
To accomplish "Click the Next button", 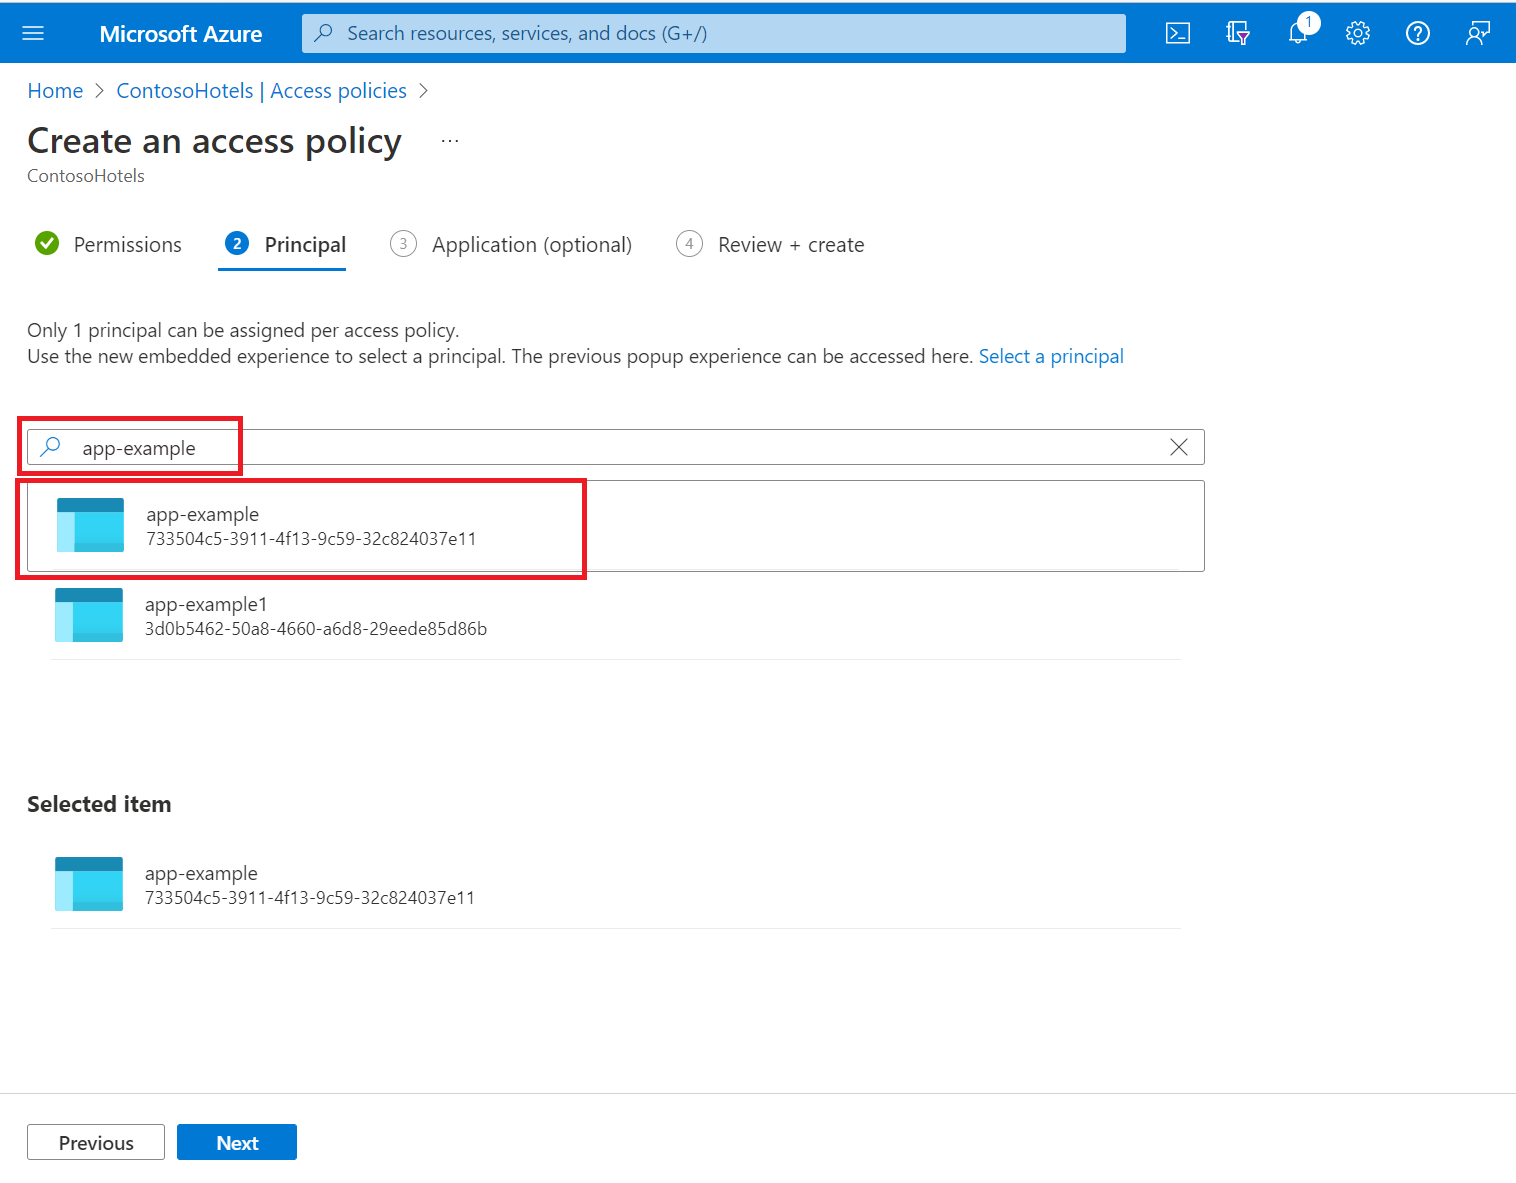I will pos(236,1142).
